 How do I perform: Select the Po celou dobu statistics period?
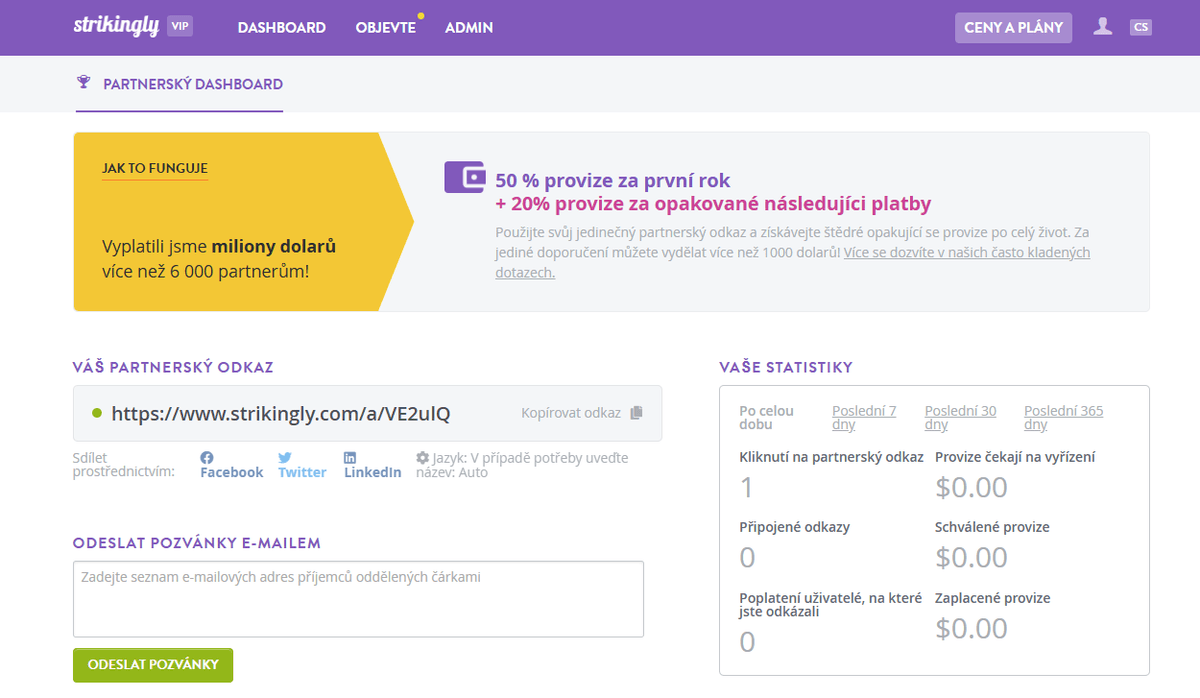point(767,417)
